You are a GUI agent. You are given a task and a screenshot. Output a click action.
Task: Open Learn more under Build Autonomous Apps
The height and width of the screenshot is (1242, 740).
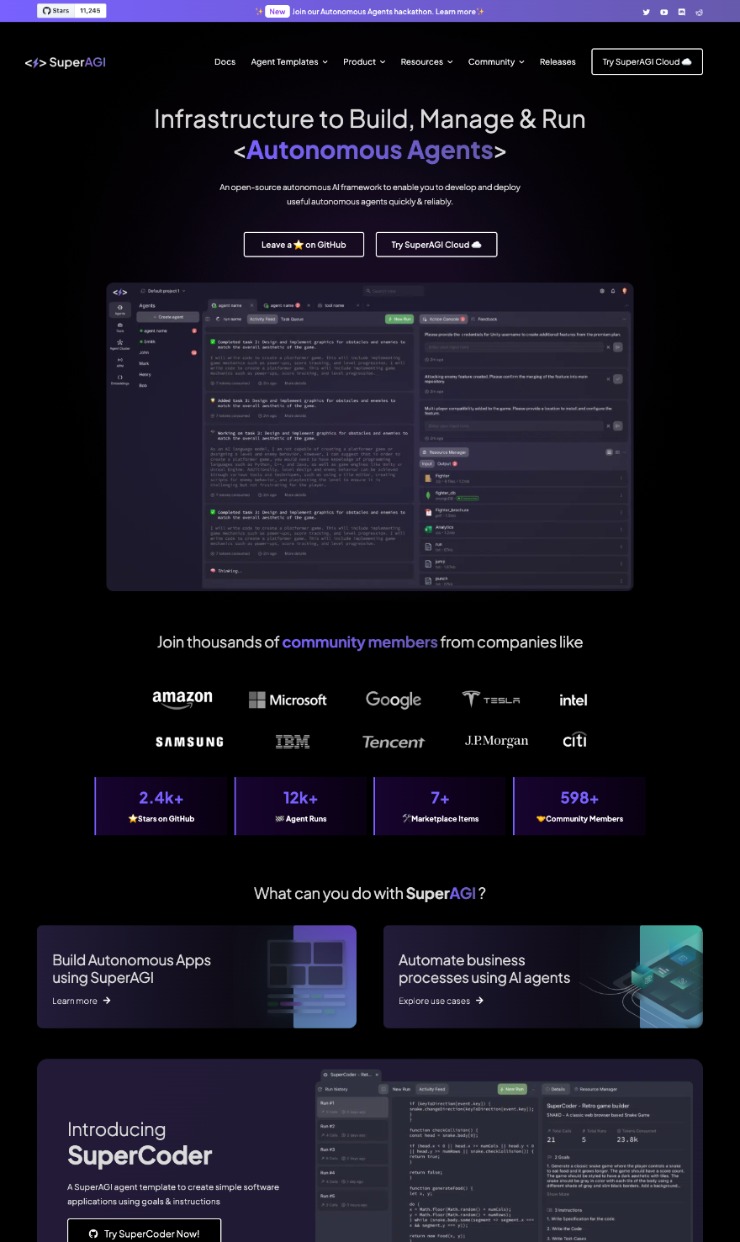pyautogui.click(x=82, y=1001)
